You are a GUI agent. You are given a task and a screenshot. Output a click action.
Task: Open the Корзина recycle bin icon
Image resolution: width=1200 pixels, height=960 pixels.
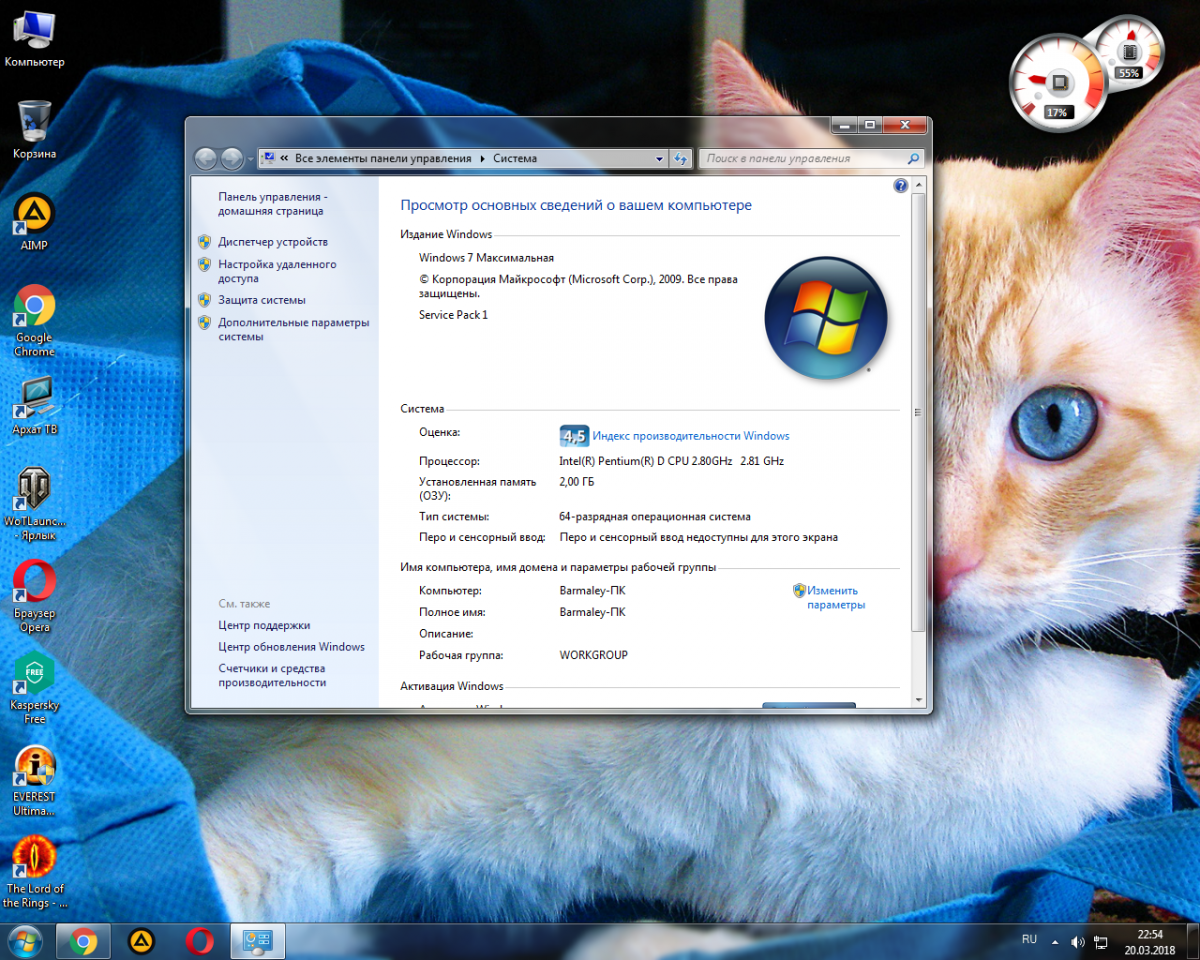click(34, 122)
